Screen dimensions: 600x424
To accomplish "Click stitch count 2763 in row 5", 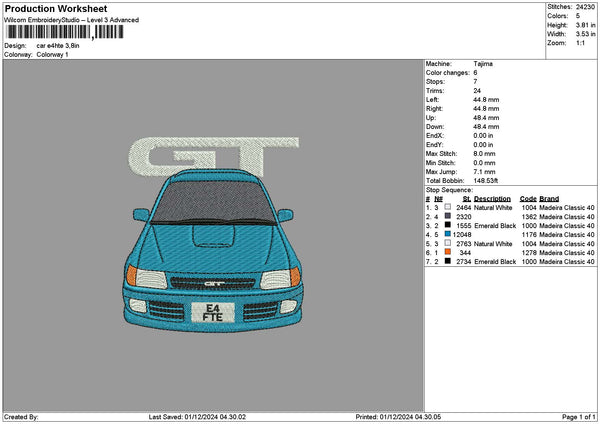I will click(x=463, y=244).
